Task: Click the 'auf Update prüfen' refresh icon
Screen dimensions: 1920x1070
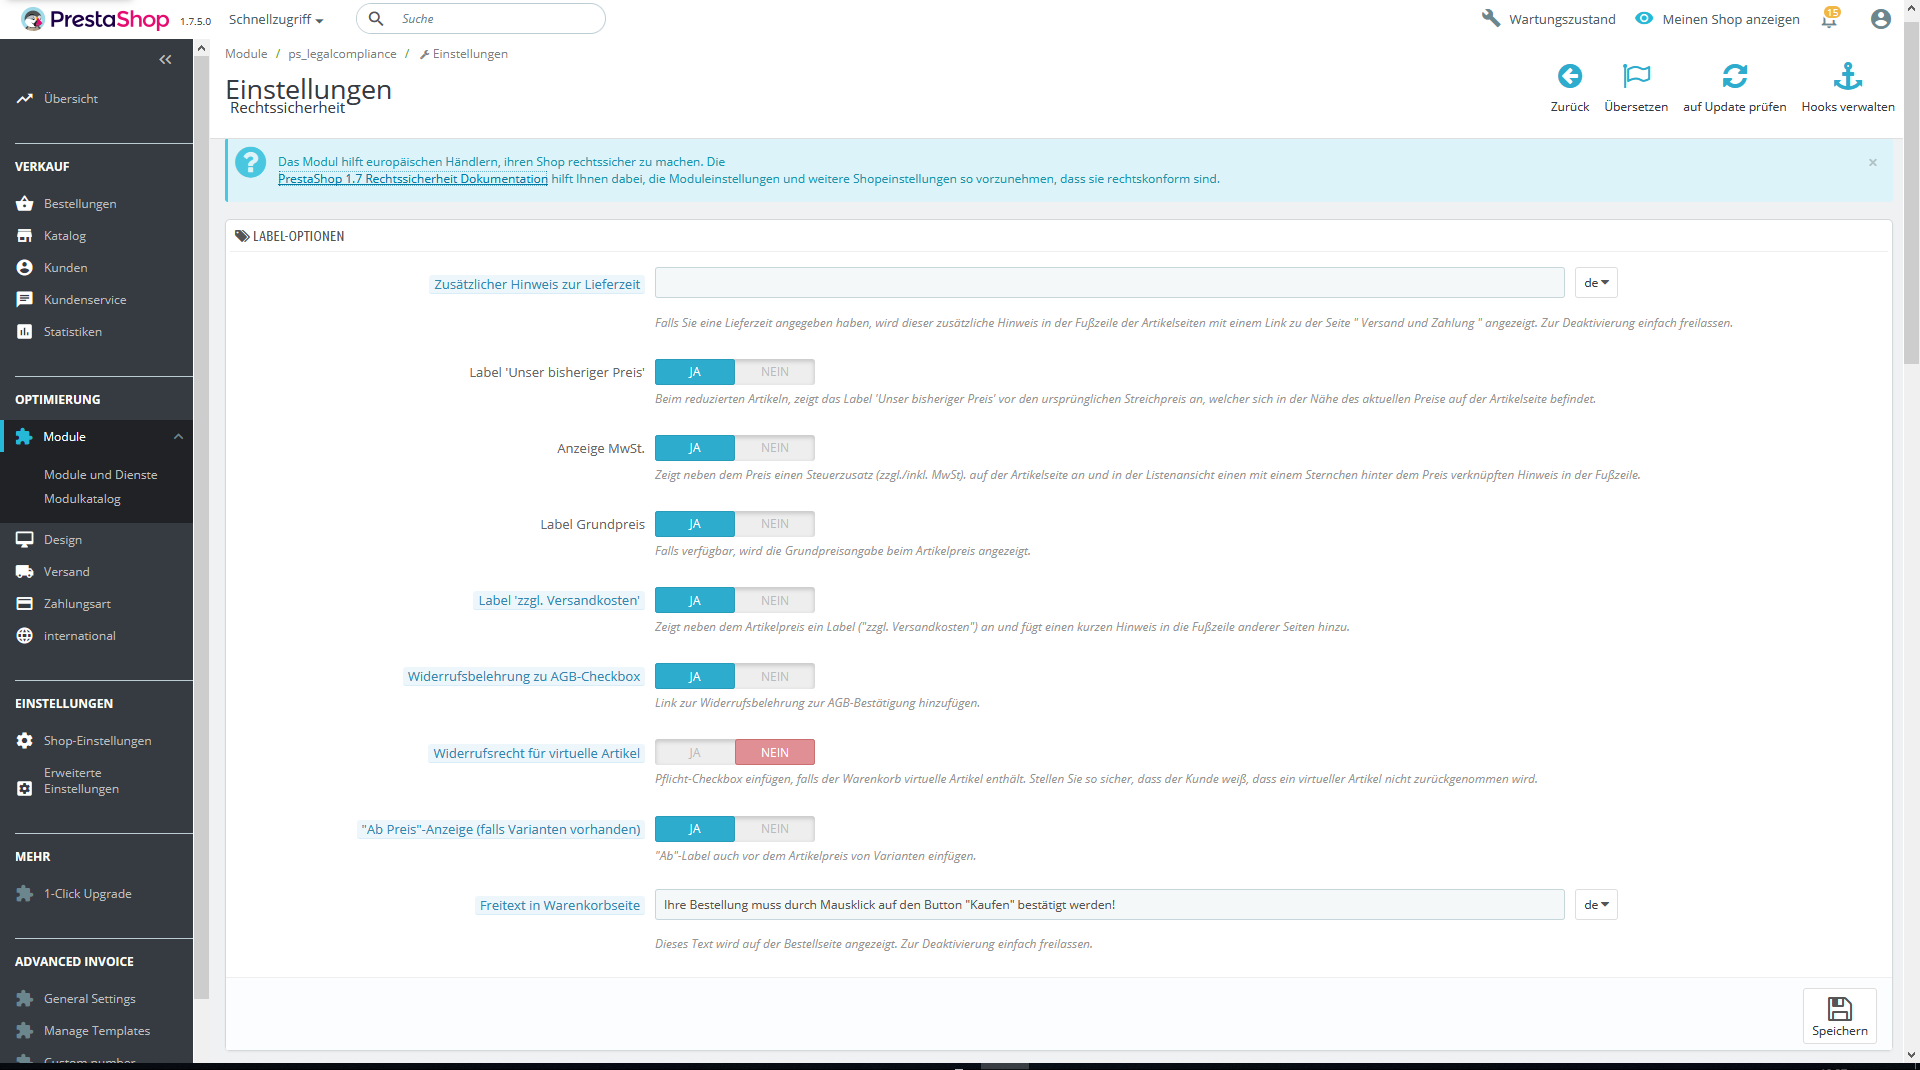Action: click(x=1734, y=76)
